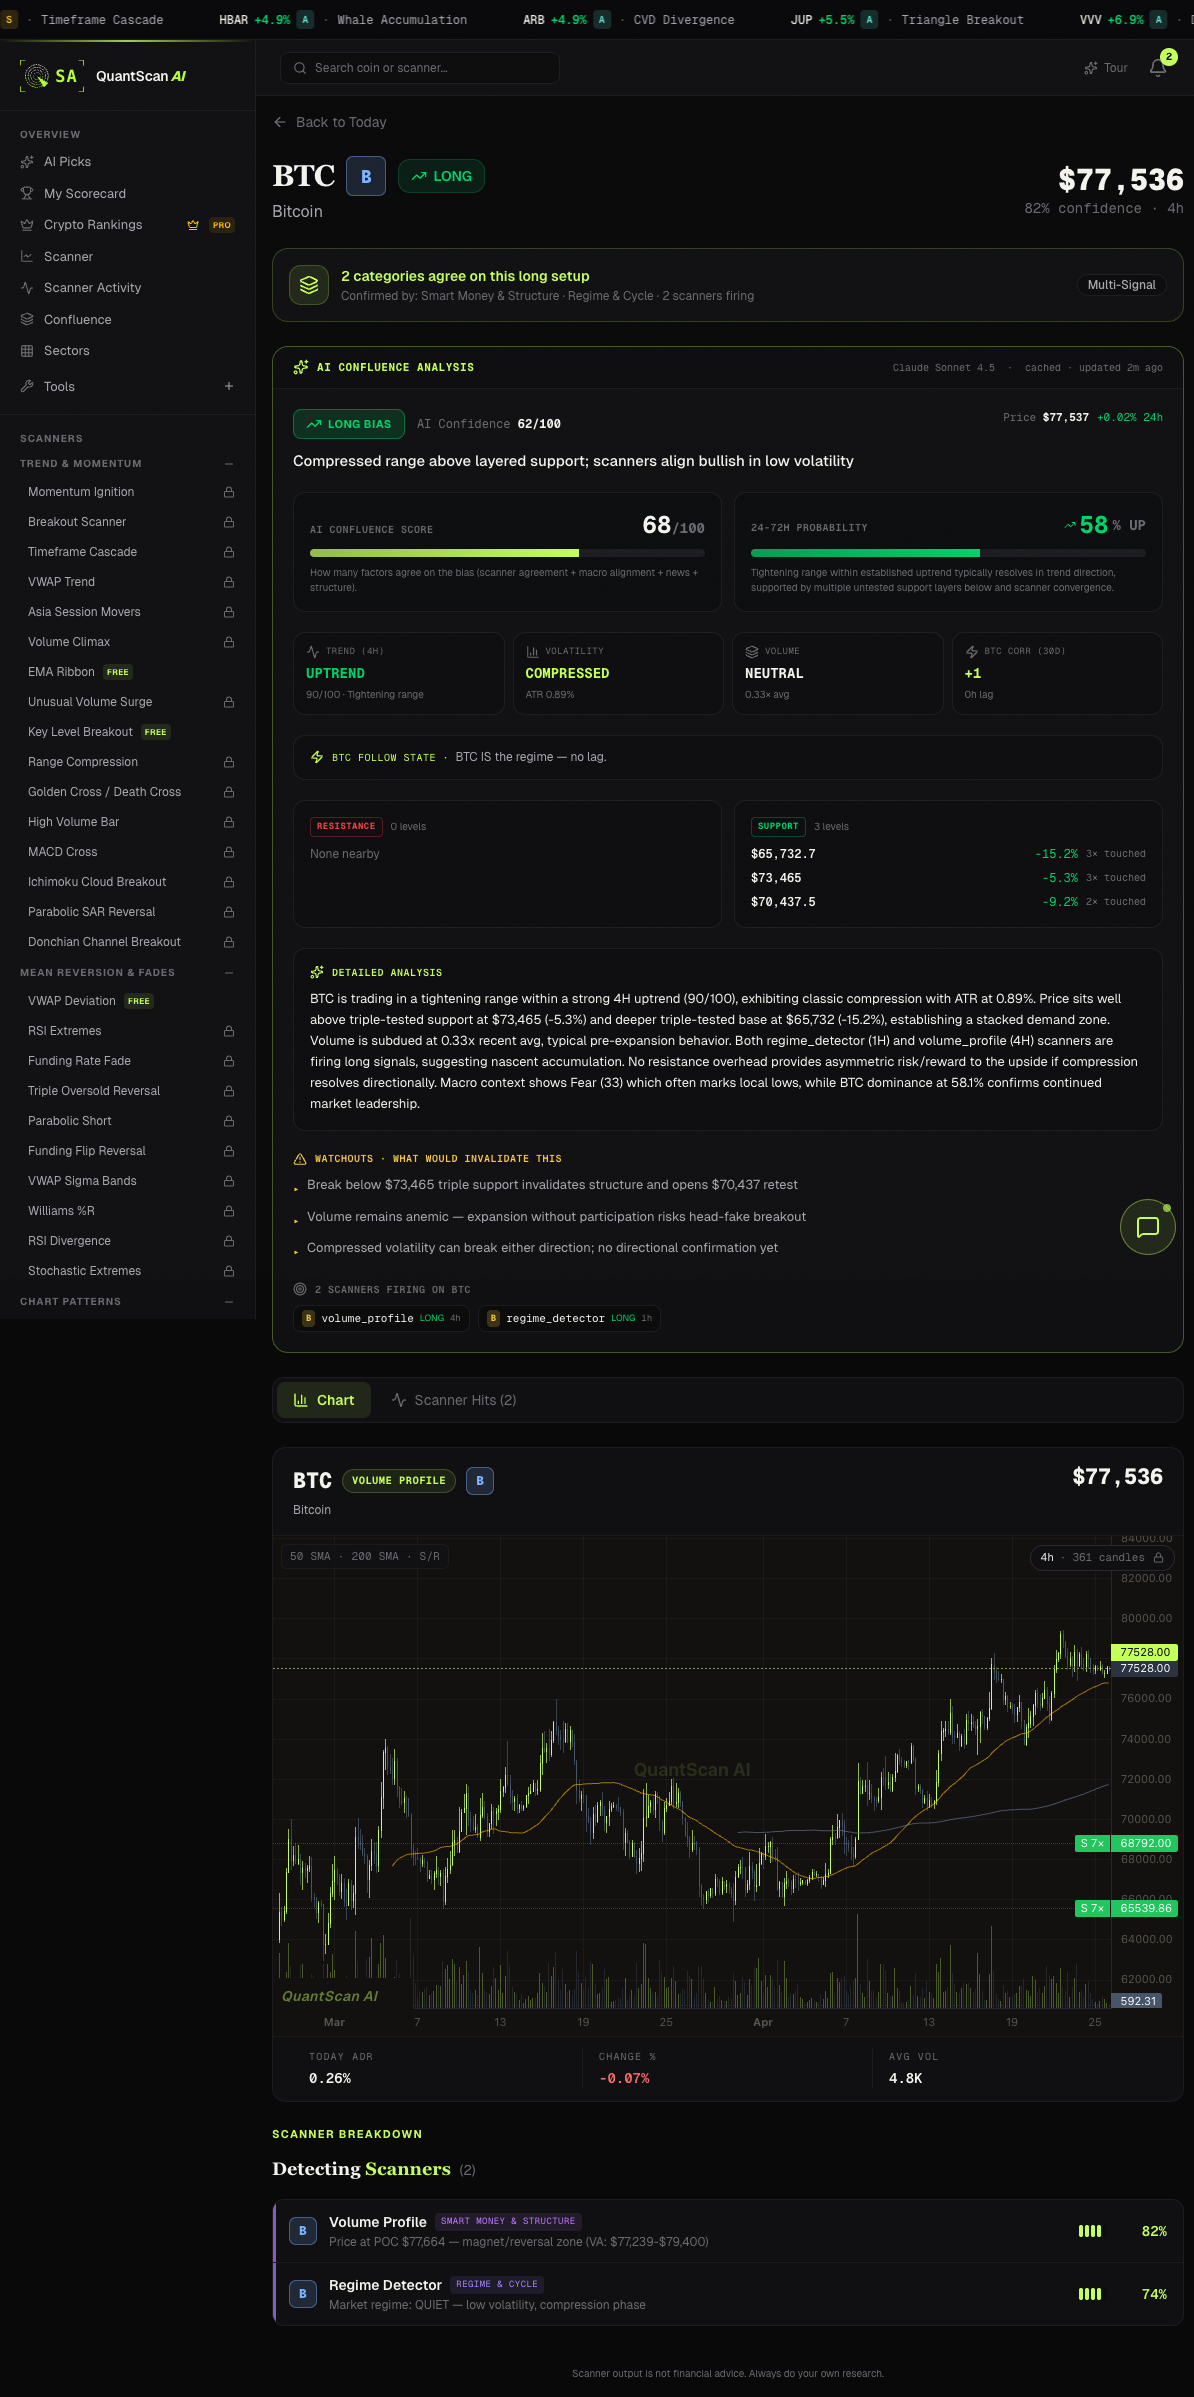
Task: Open the Regime Detector scanner row
Action: (x=728, y=2294)
